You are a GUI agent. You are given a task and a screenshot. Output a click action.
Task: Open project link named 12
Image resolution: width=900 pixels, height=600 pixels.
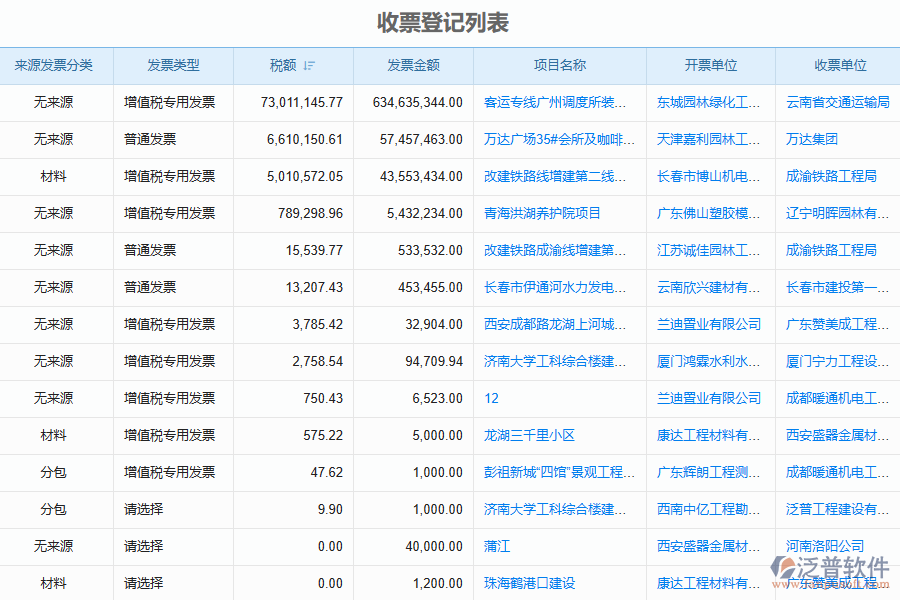pyautogui.click(x=491, y=398)
